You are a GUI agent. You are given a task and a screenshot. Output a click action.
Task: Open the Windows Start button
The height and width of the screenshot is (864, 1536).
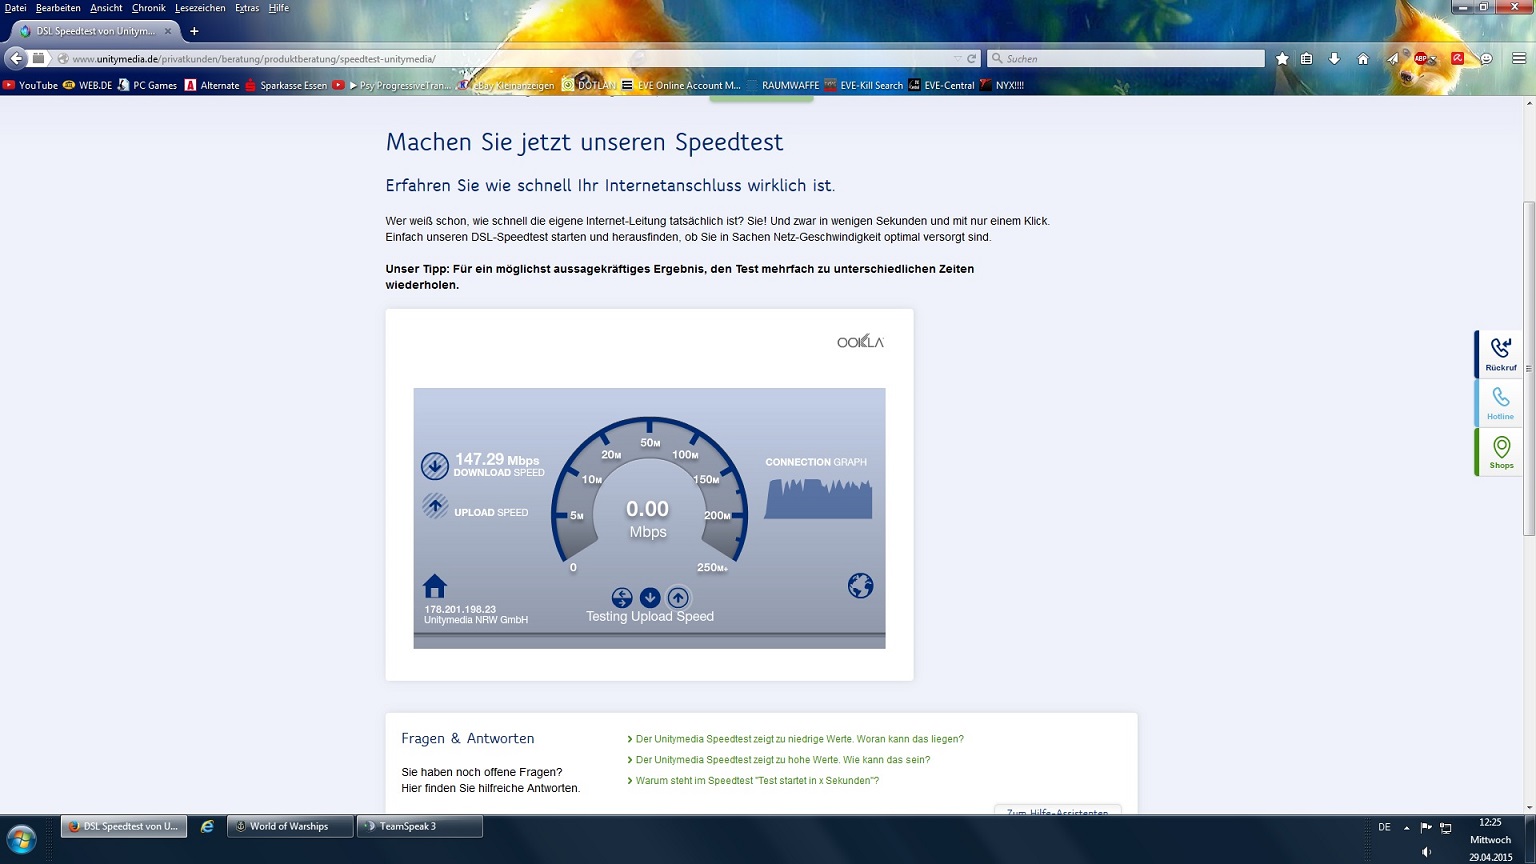coord(21,839)
